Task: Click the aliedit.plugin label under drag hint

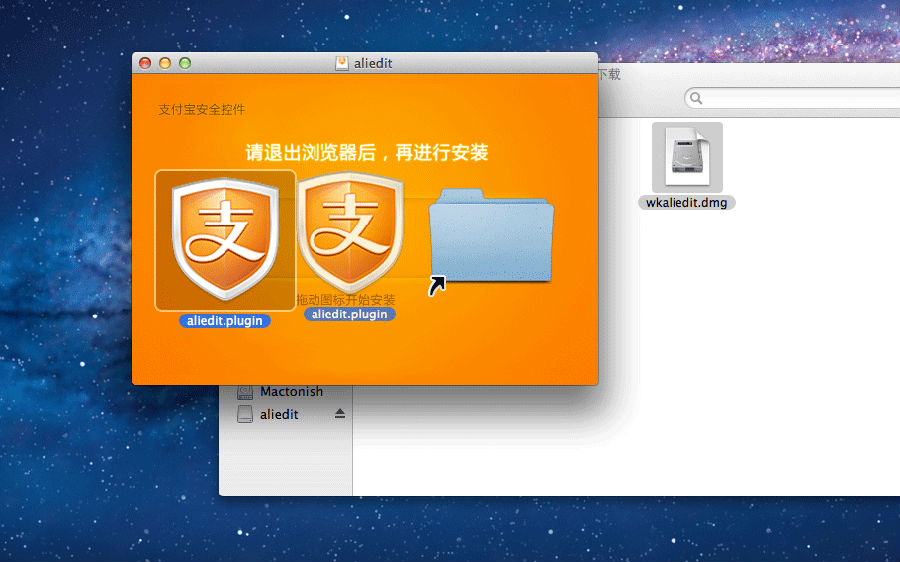Action: coord(349,314)
